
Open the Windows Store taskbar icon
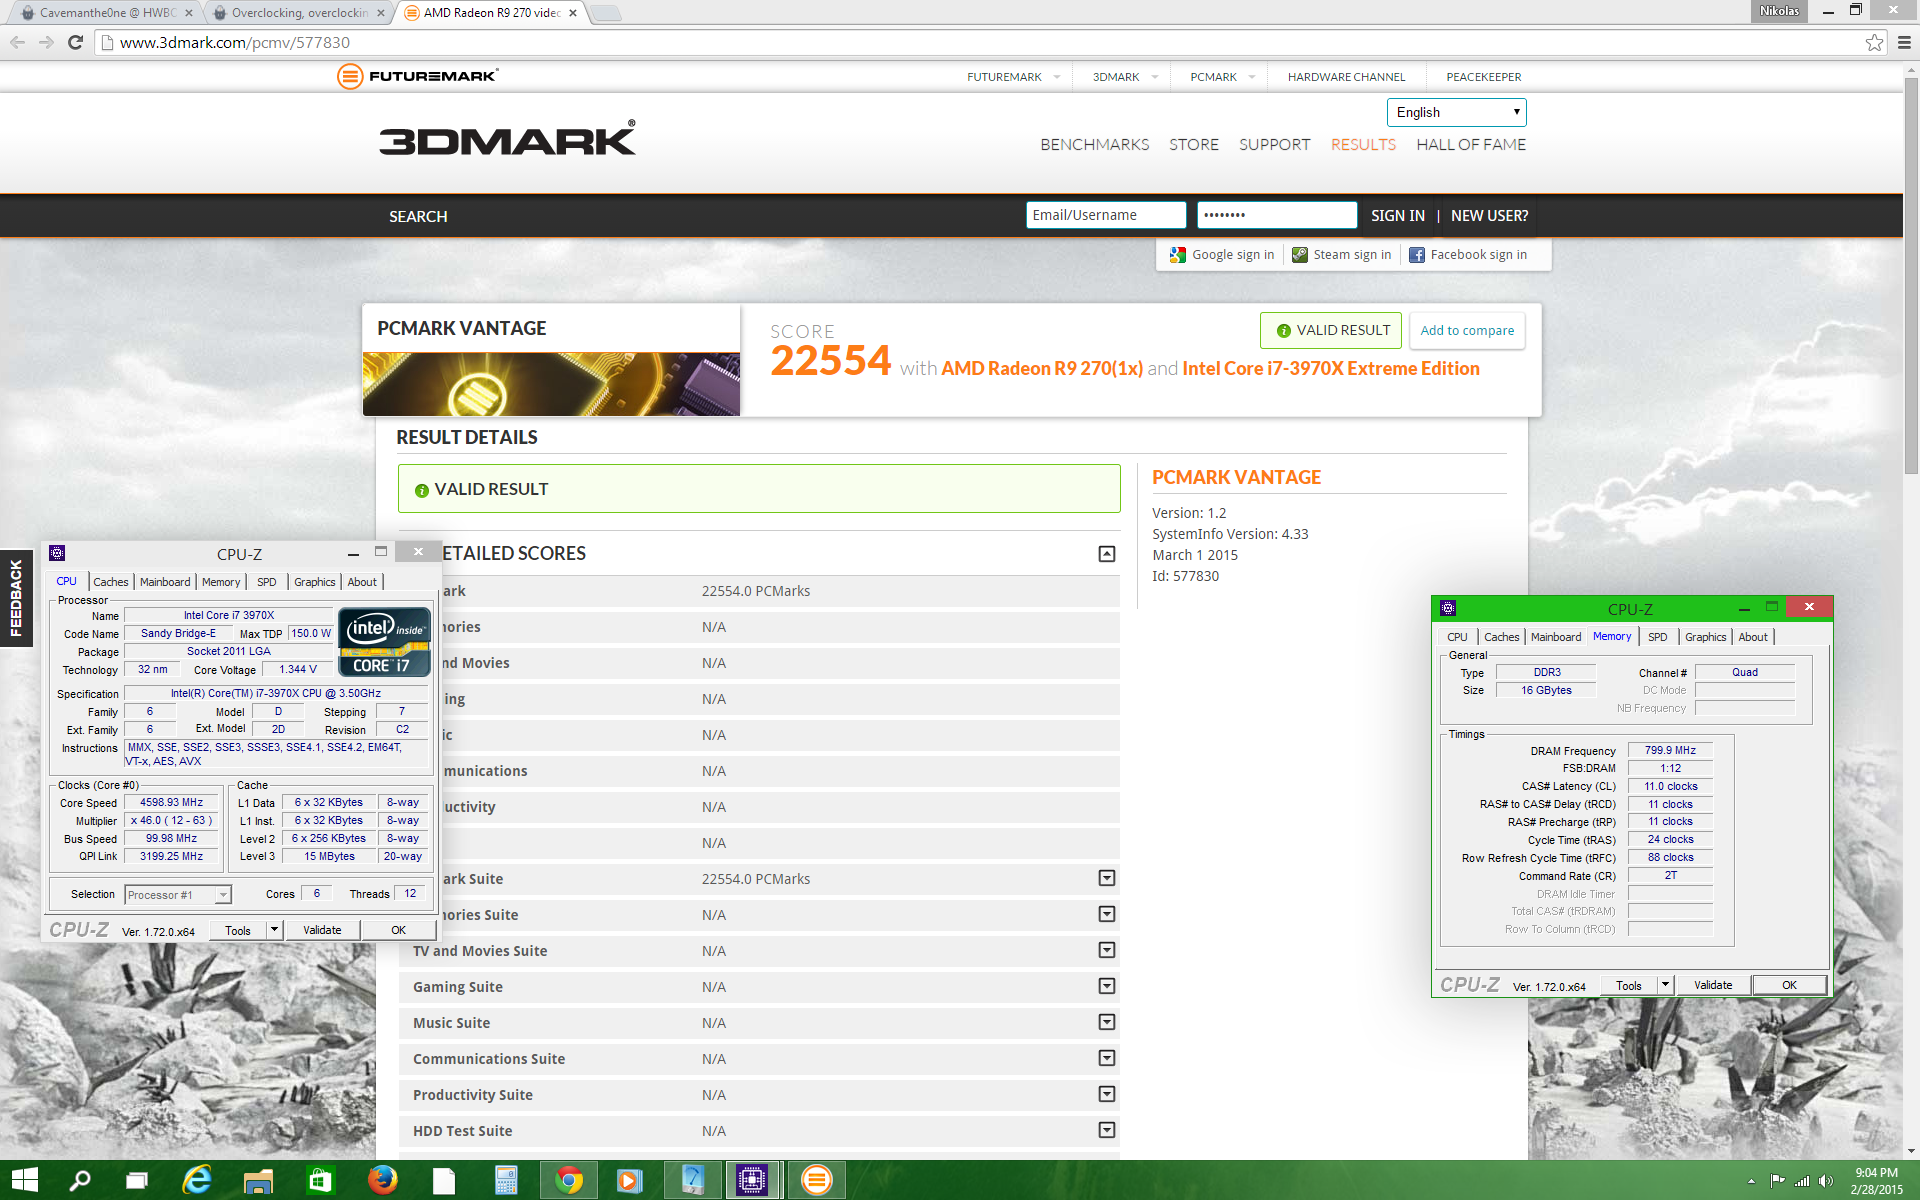pyautogui.click(x=320, y=1180)
